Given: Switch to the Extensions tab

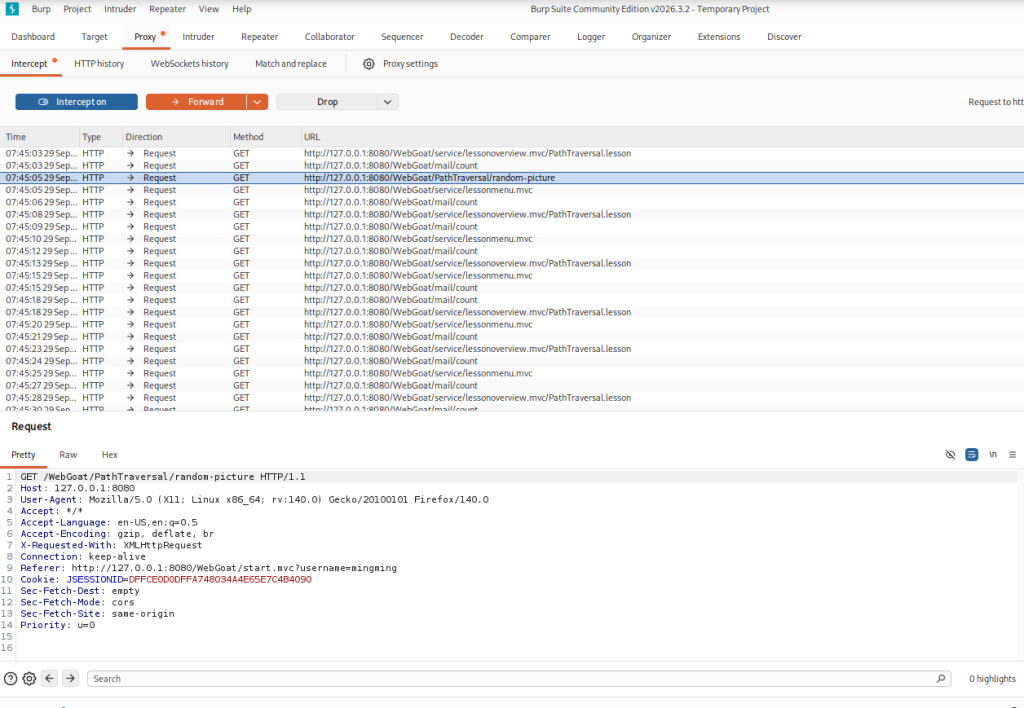Looking at the screenshot, I should point(719,37).
